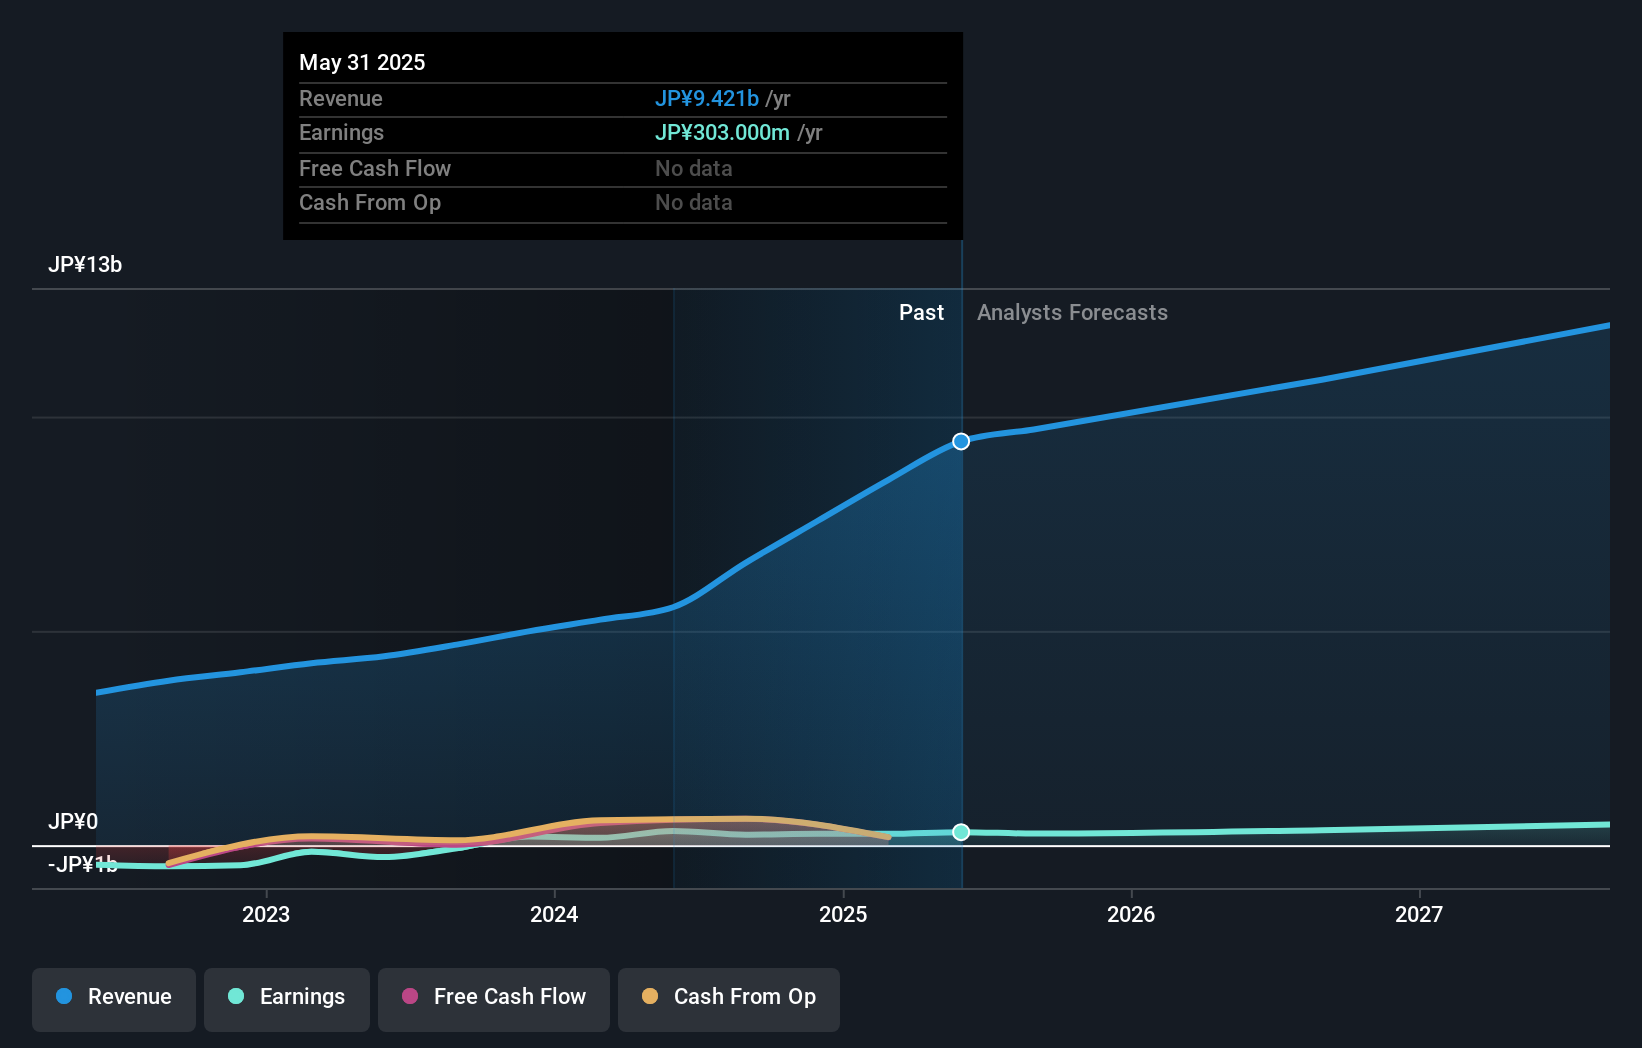Toggle the Cash From Op legend button

(729, 999)
